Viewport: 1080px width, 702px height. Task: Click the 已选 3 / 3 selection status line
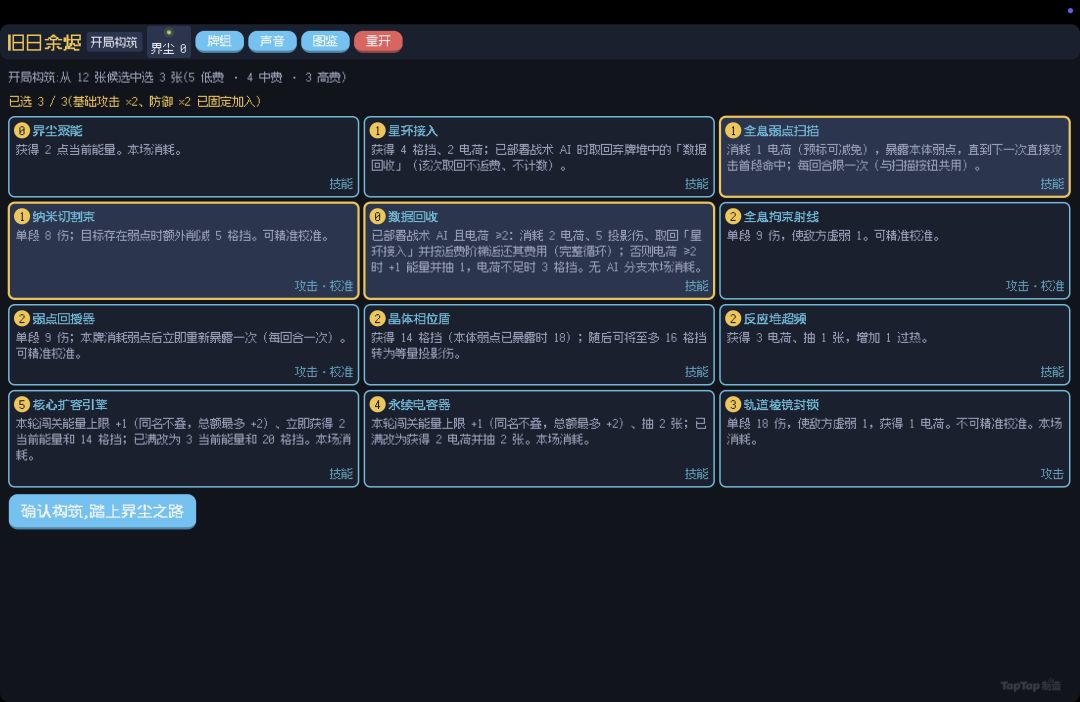coord(135,102)
